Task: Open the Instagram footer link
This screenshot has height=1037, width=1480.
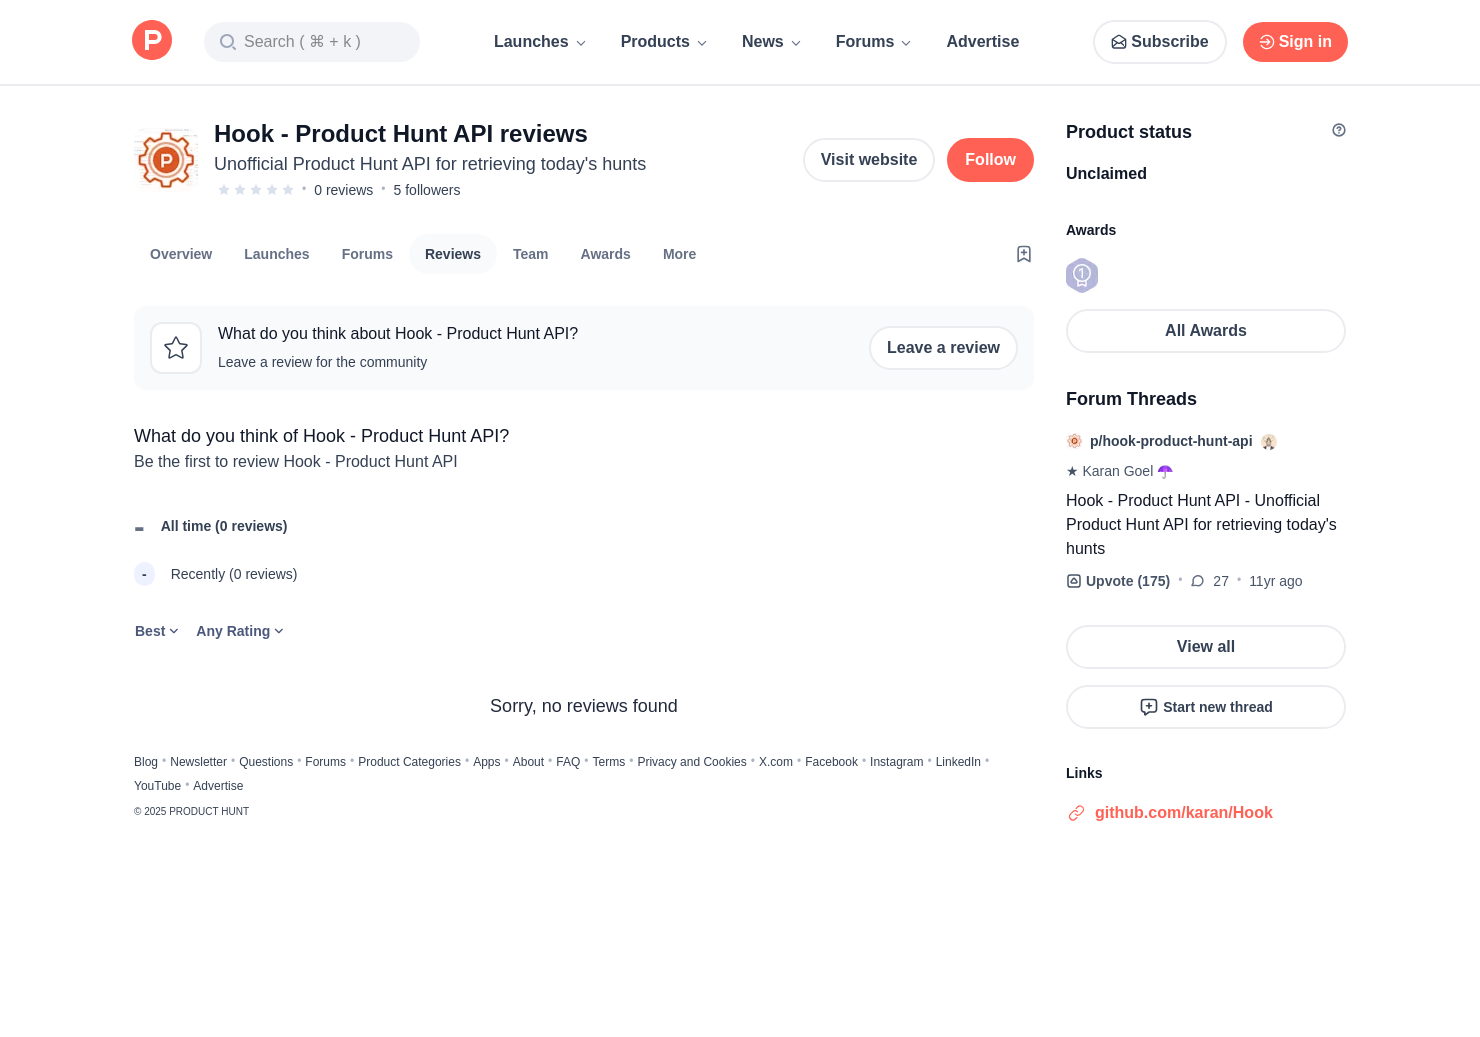Action: point(897,762)
